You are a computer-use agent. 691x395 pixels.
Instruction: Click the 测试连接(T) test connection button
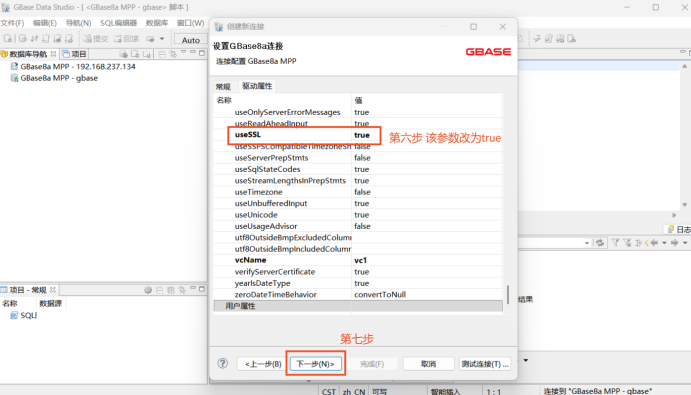coord(485,364)
